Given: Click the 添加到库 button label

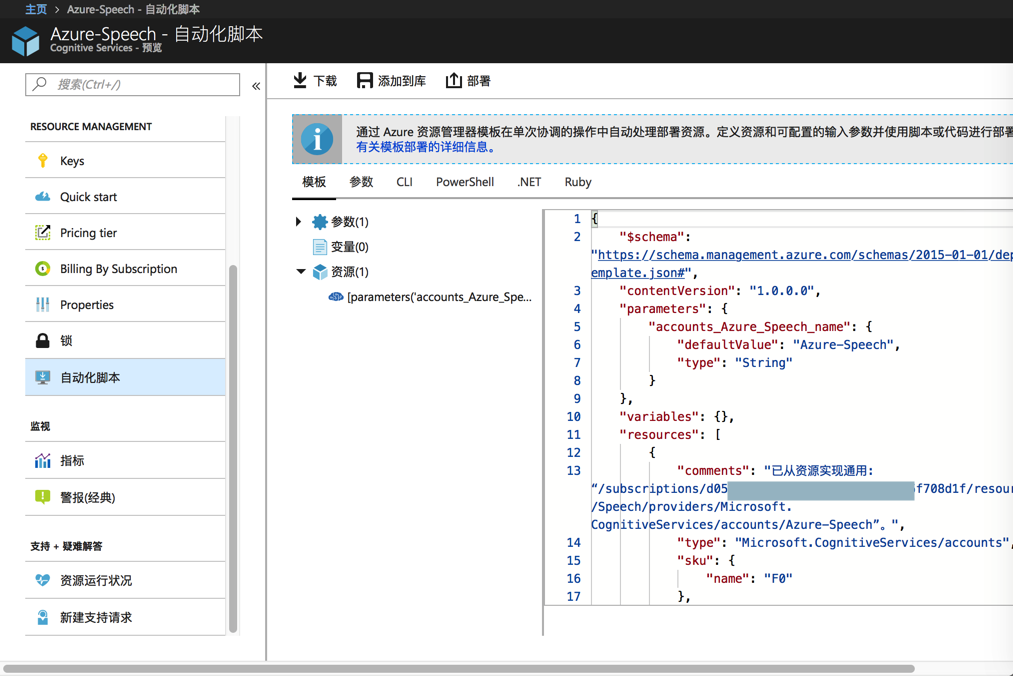Looking at the screenshot, I should 402,81.
